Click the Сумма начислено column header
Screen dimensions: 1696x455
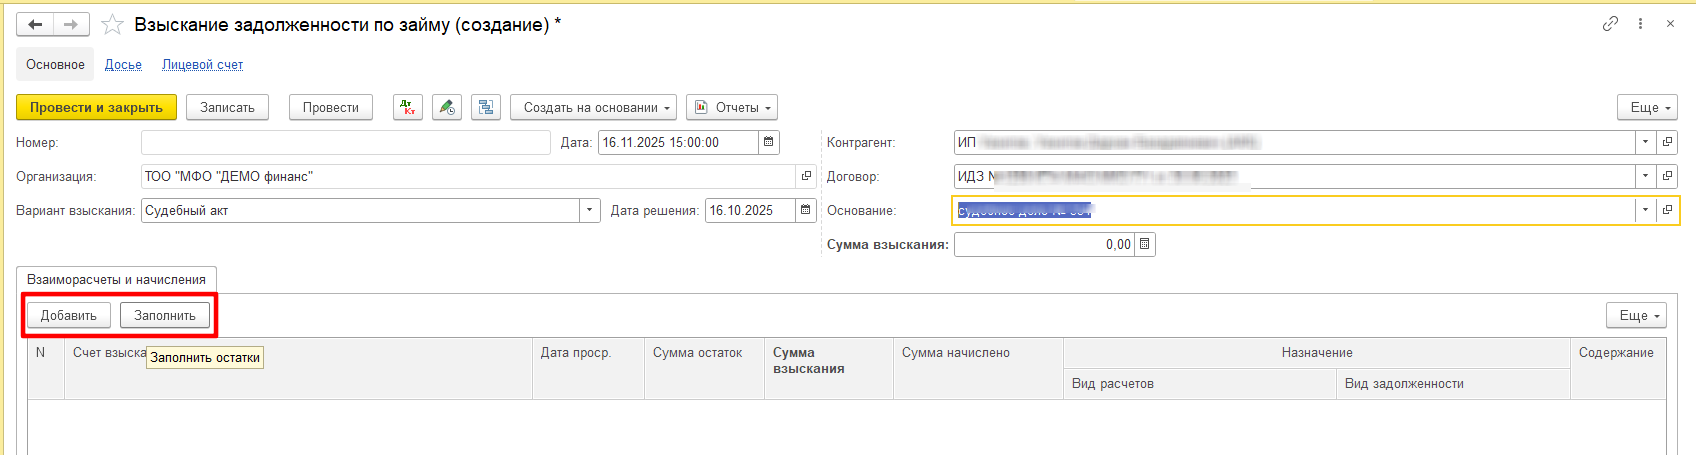click(x=978, y=368)
